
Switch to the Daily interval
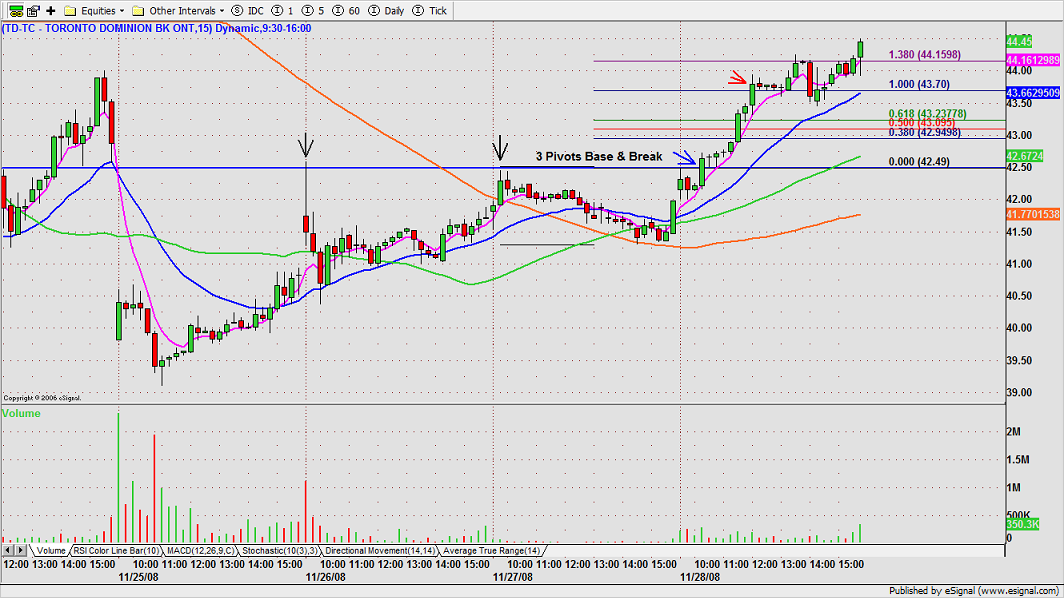click(x=386, y=10)
